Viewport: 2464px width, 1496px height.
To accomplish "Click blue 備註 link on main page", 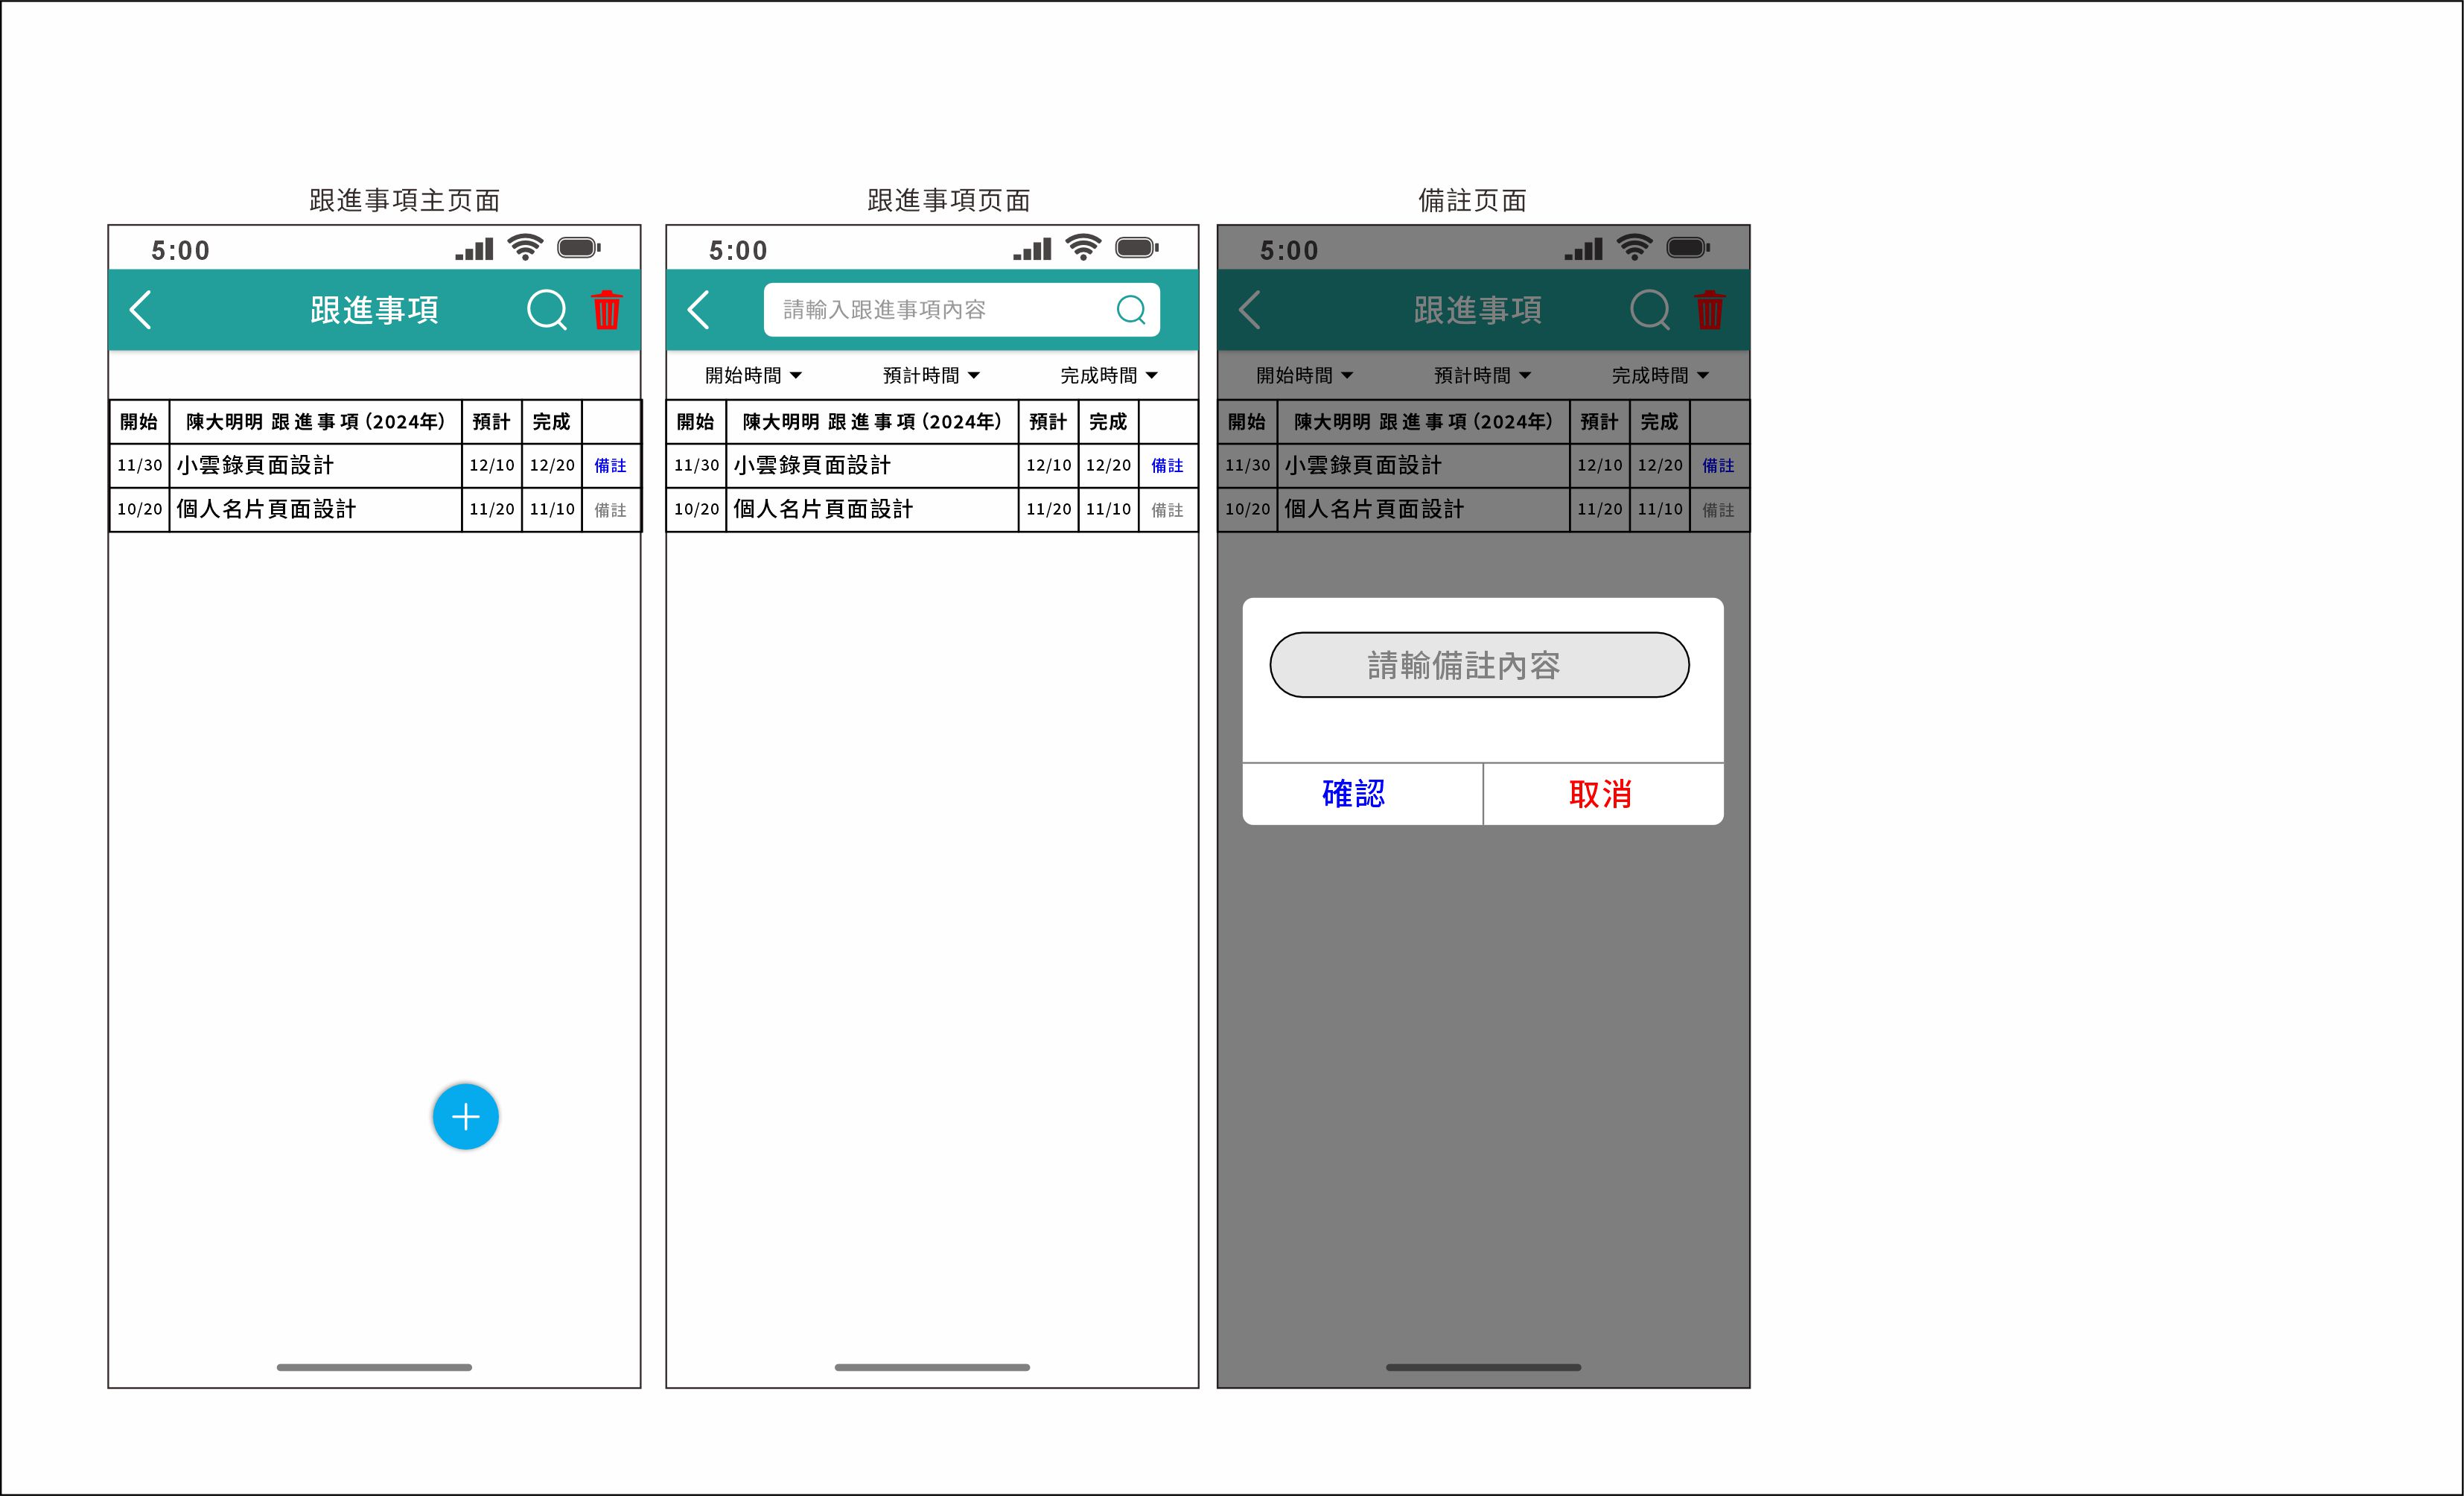I will tap(610, 466).
